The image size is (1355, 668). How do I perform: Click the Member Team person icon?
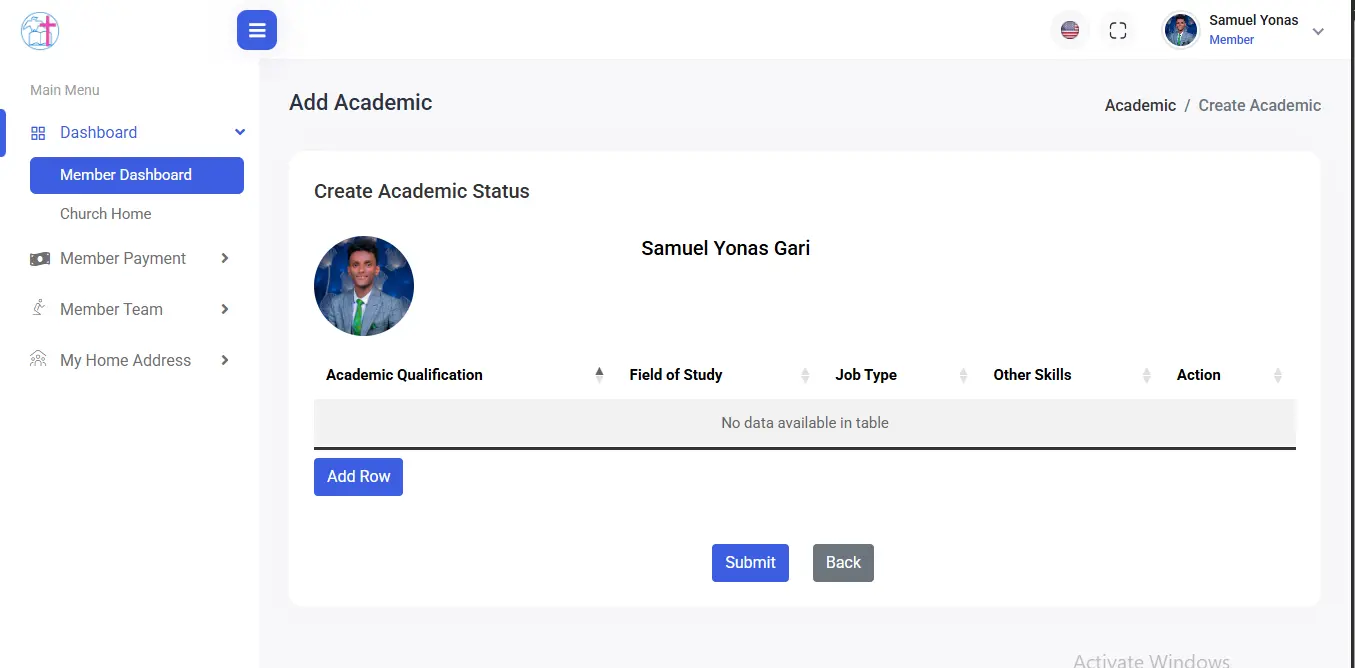click(x=39, y=308)
